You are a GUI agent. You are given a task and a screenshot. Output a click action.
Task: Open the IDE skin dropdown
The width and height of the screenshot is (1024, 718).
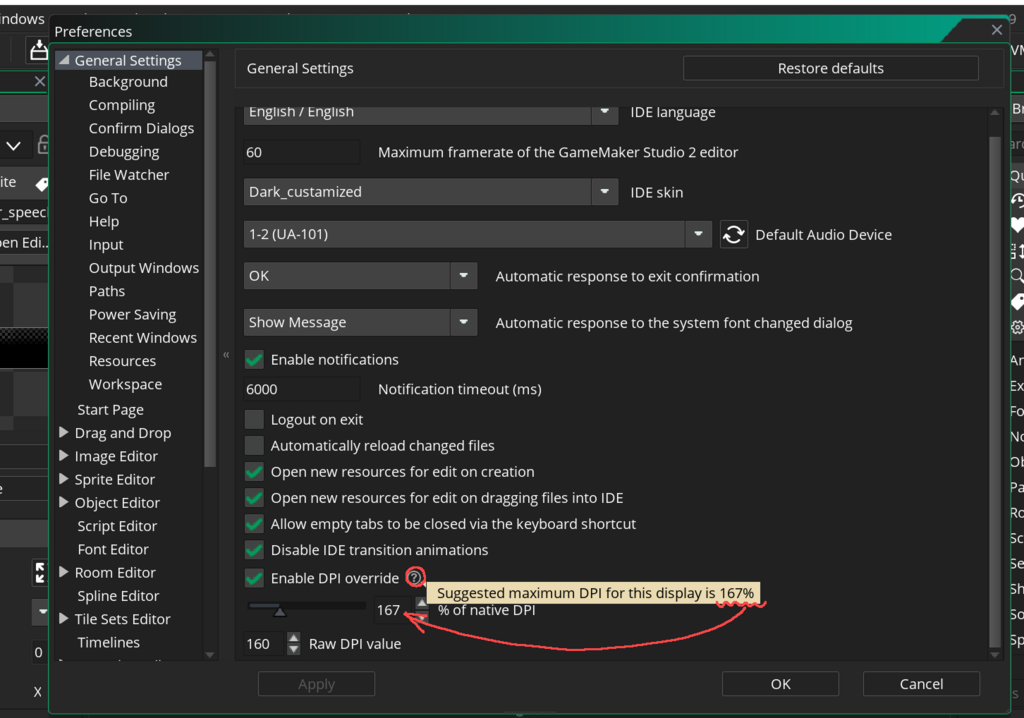[x=605, y=191]
